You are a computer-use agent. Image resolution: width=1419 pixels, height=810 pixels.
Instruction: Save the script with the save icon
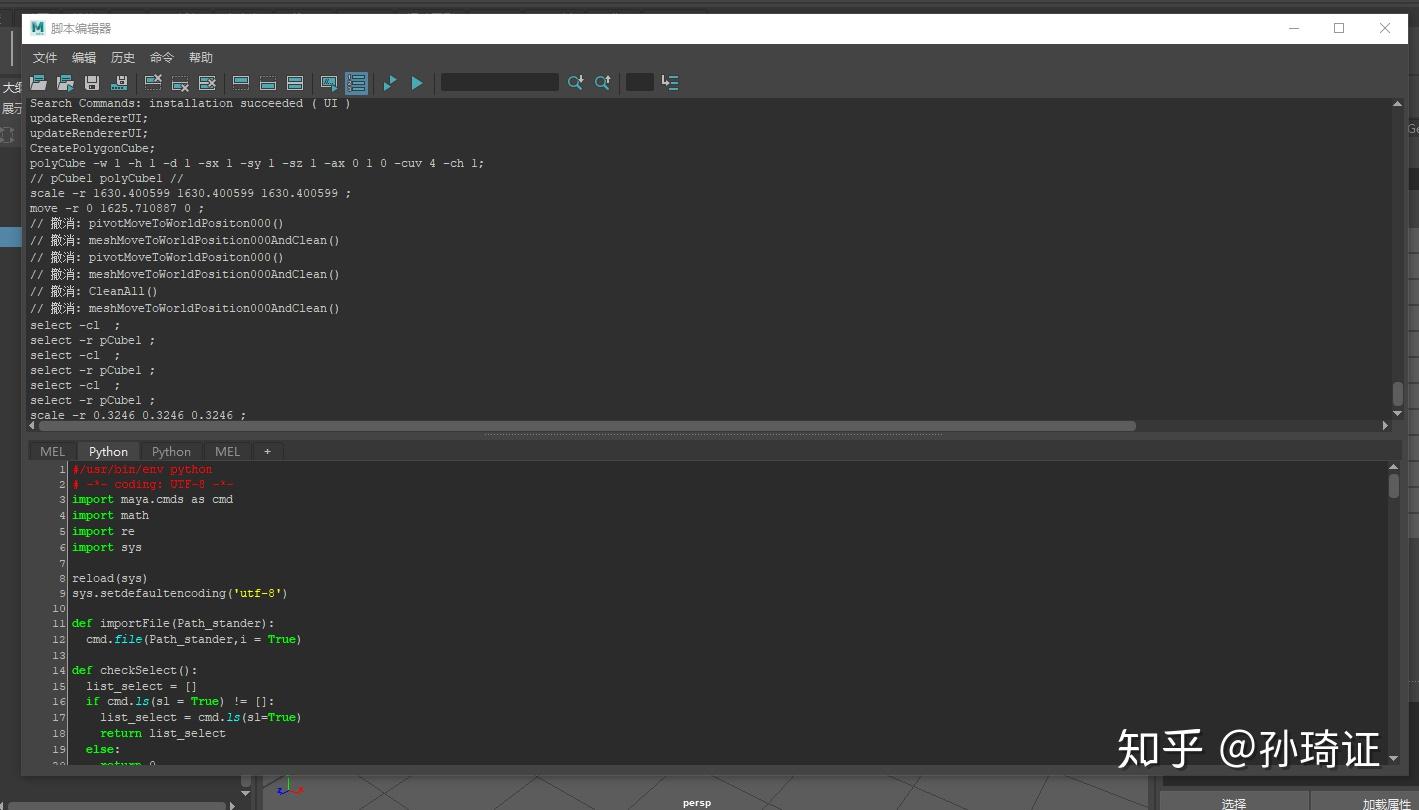[91, 83]
